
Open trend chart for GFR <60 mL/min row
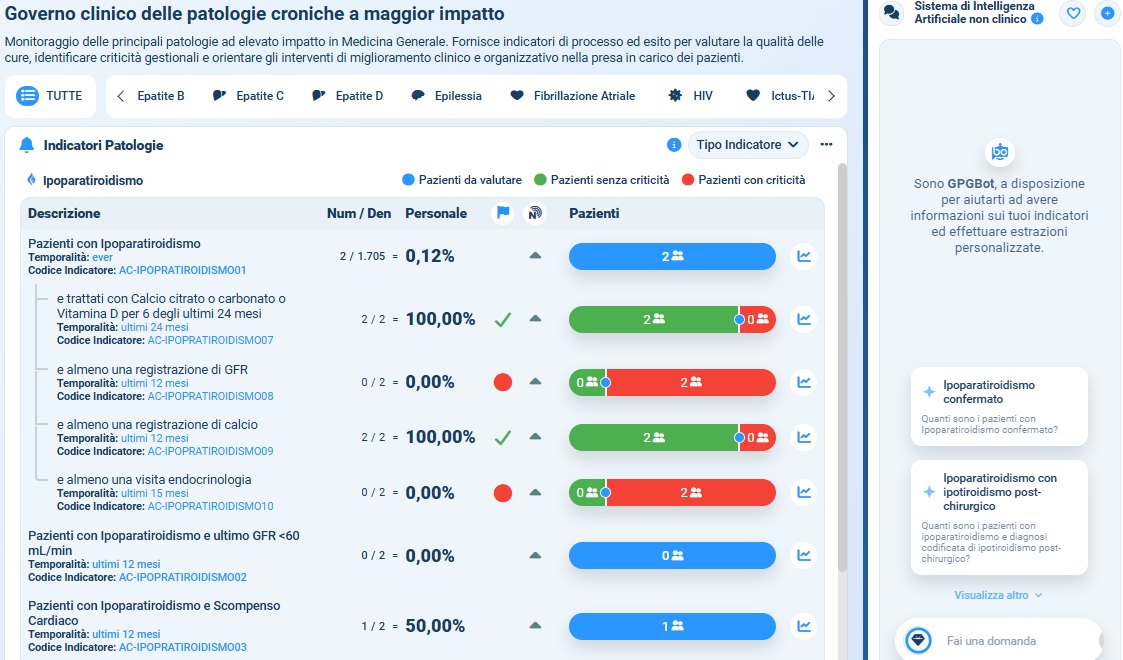pyautogui.click(x=804, y=555)
